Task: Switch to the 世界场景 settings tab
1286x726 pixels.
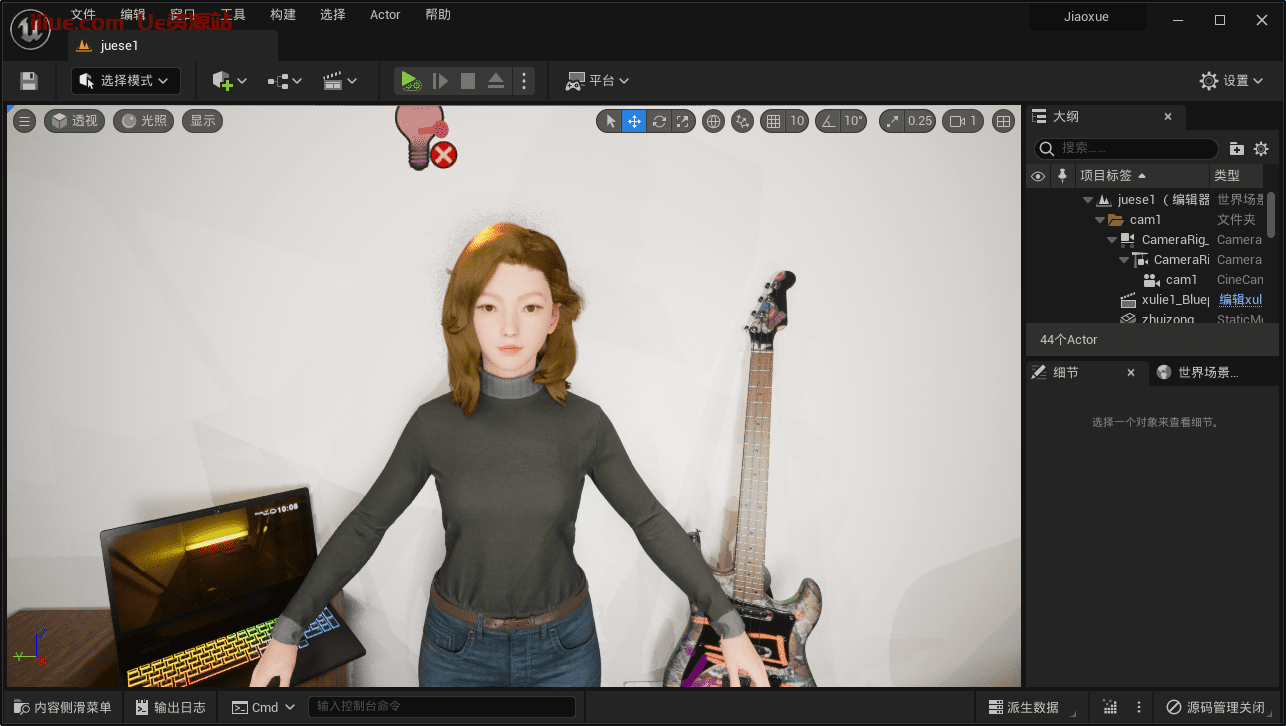Action: click(x=1199, y=372)
